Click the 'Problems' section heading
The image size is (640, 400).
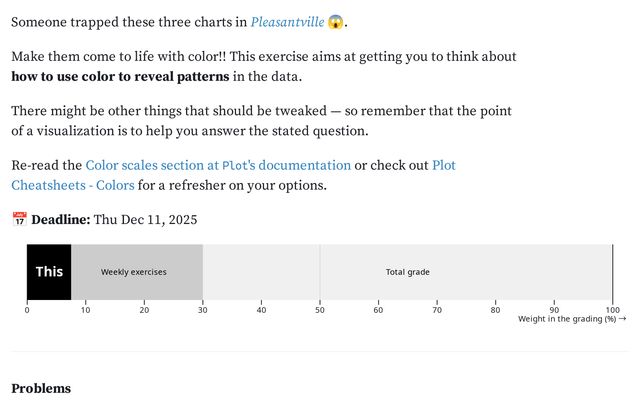(x=41, y=388)
